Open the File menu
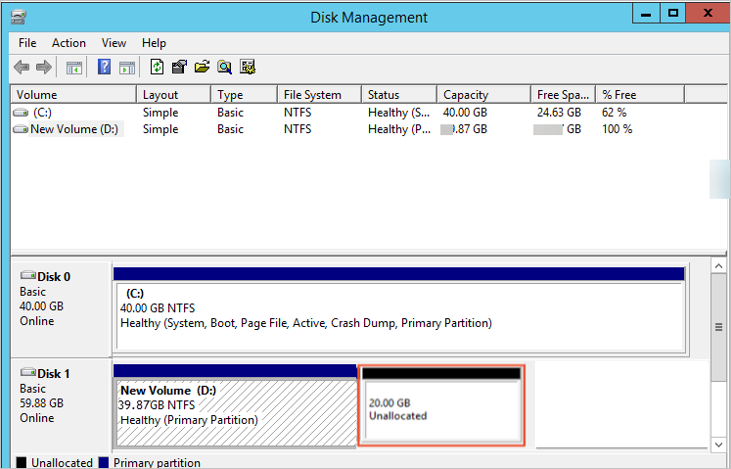 click(x=27, y=43)
